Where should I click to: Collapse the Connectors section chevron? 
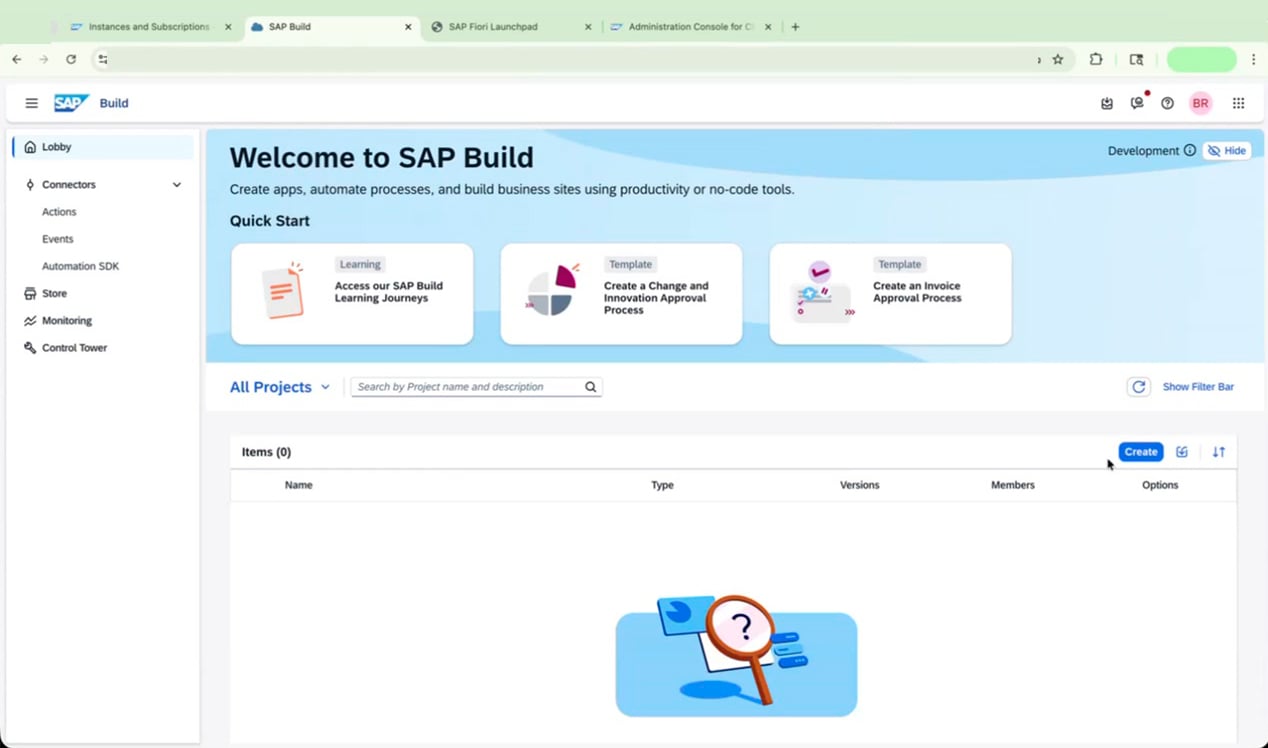pos(177,185)
